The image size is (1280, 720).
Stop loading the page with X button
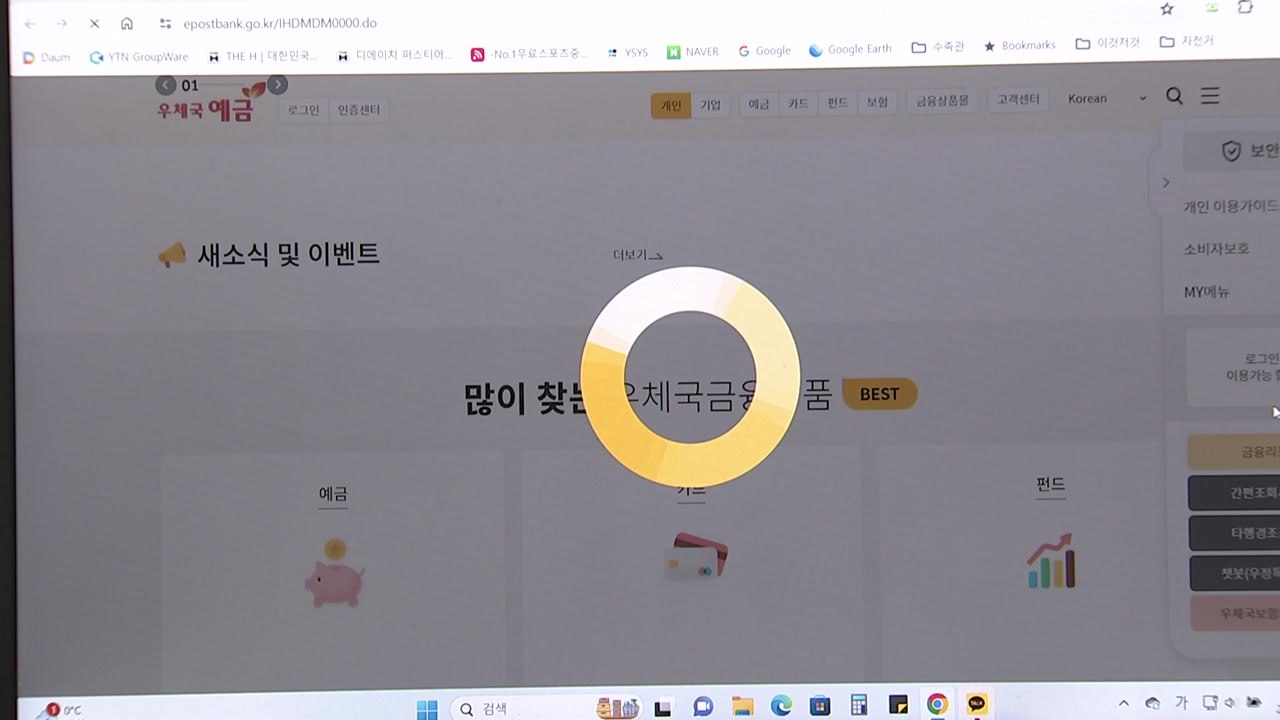pyautogui.click(x=94, y=23)
